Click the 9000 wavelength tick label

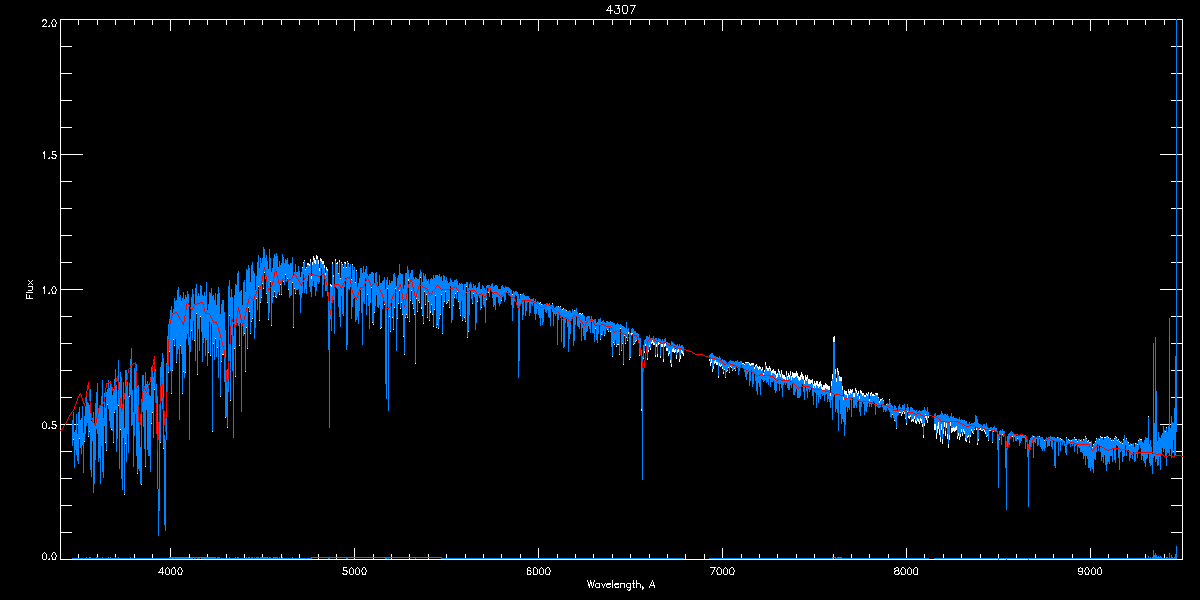1090,572
